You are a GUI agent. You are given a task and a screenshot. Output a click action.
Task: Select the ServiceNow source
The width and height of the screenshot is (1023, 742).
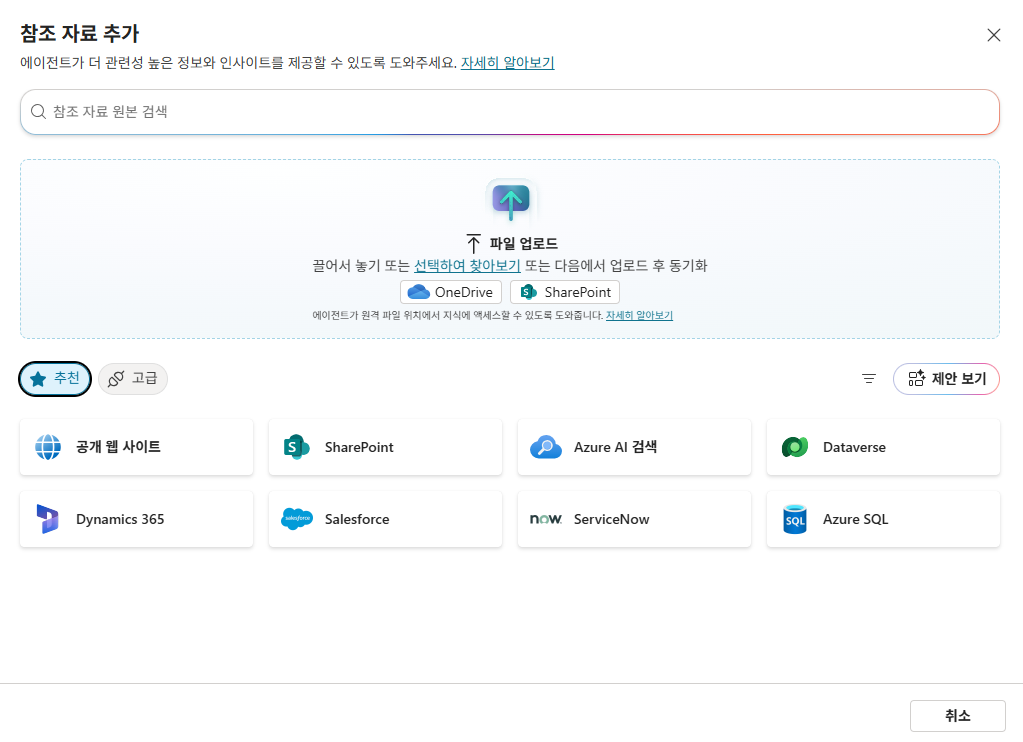pos(634,519)
